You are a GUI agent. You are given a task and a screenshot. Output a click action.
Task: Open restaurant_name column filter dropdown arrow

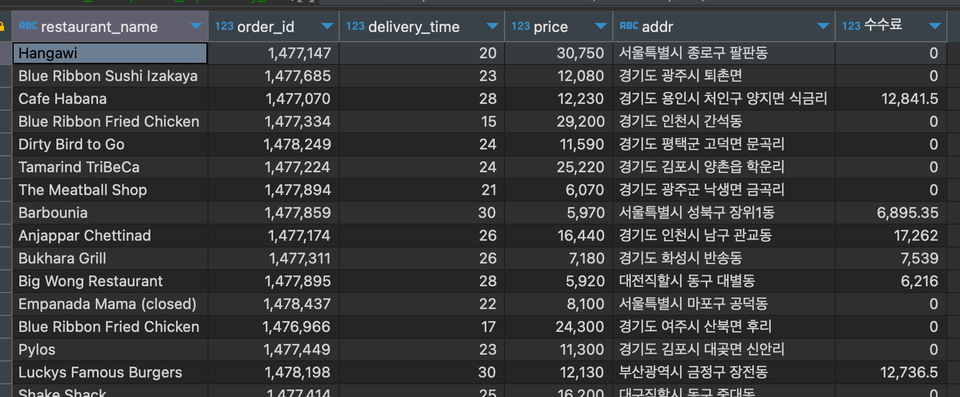pos(196,26)
